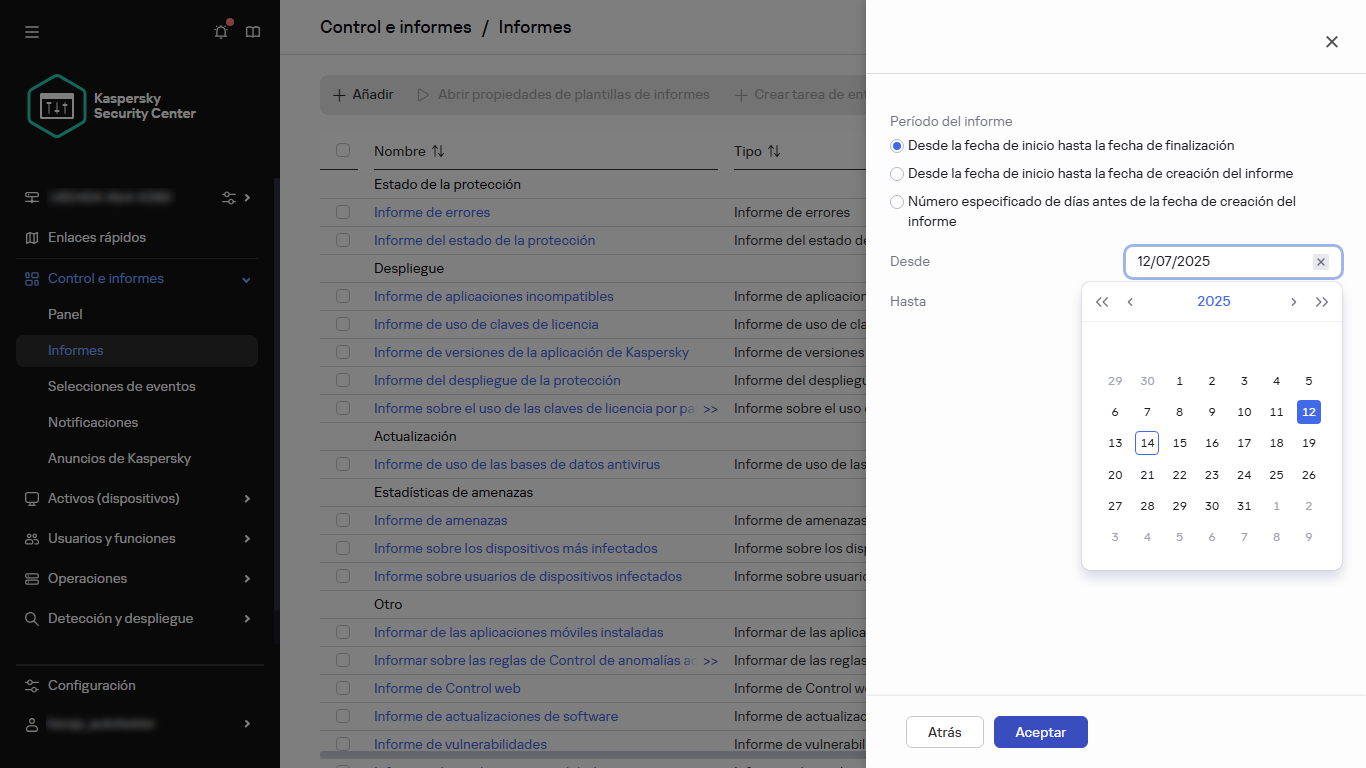
Task: Open Selecciones de eventos page
Action: coord(121,386)
